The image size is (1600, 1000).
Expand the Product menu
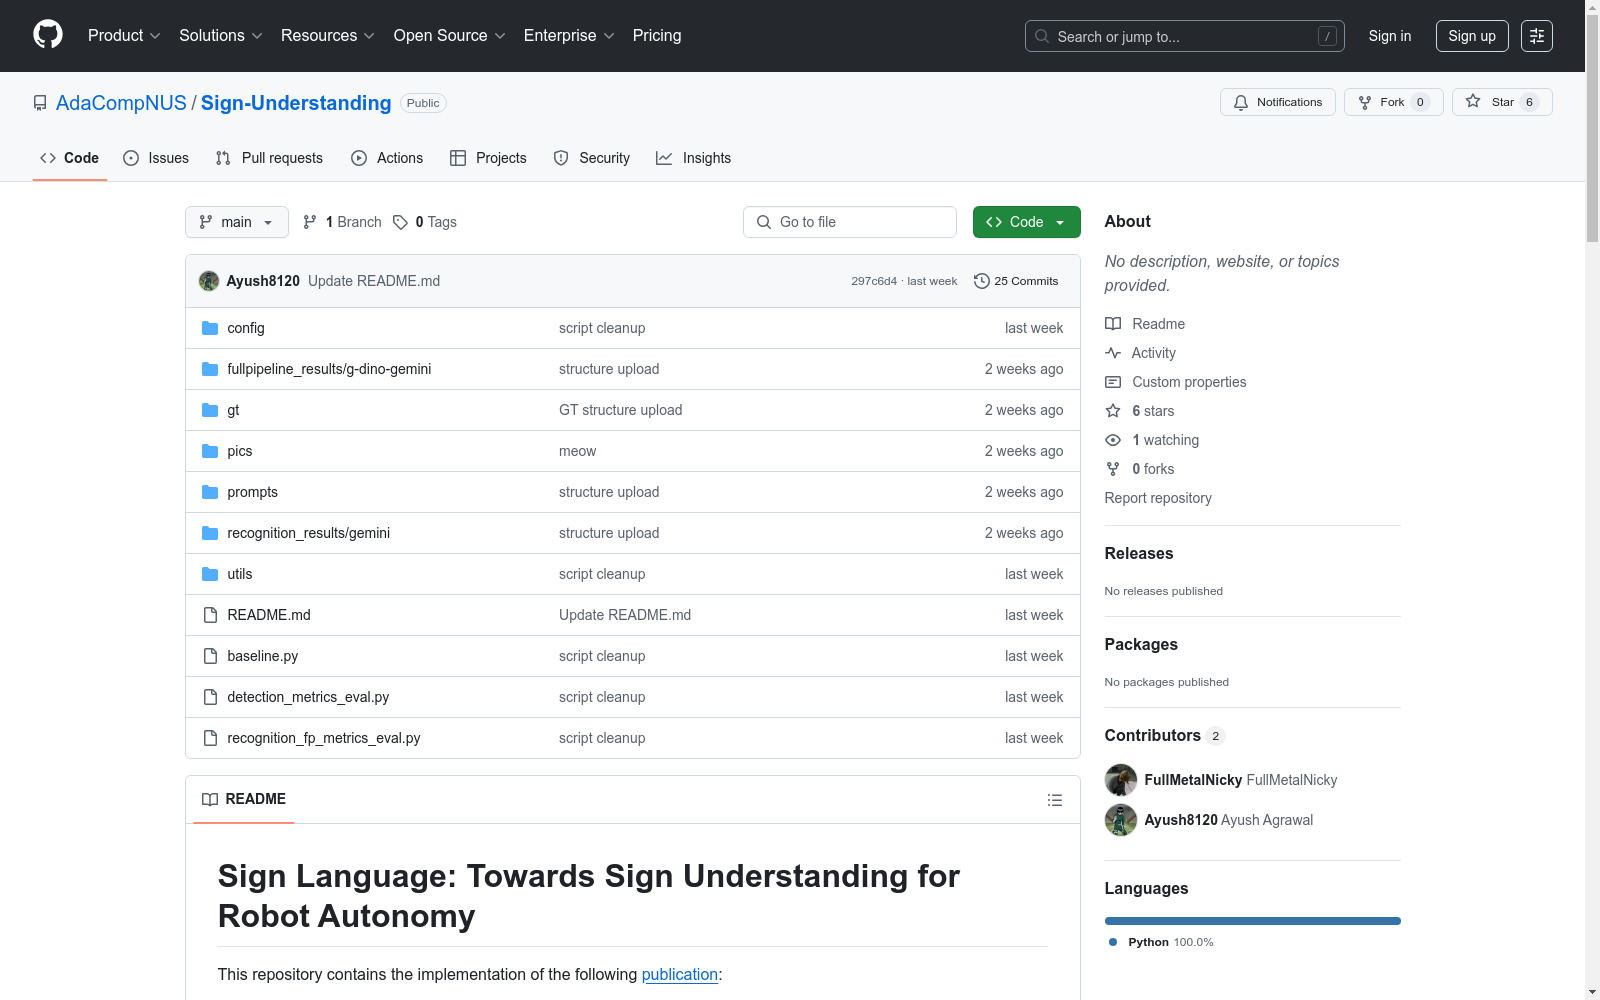(124, 35)
